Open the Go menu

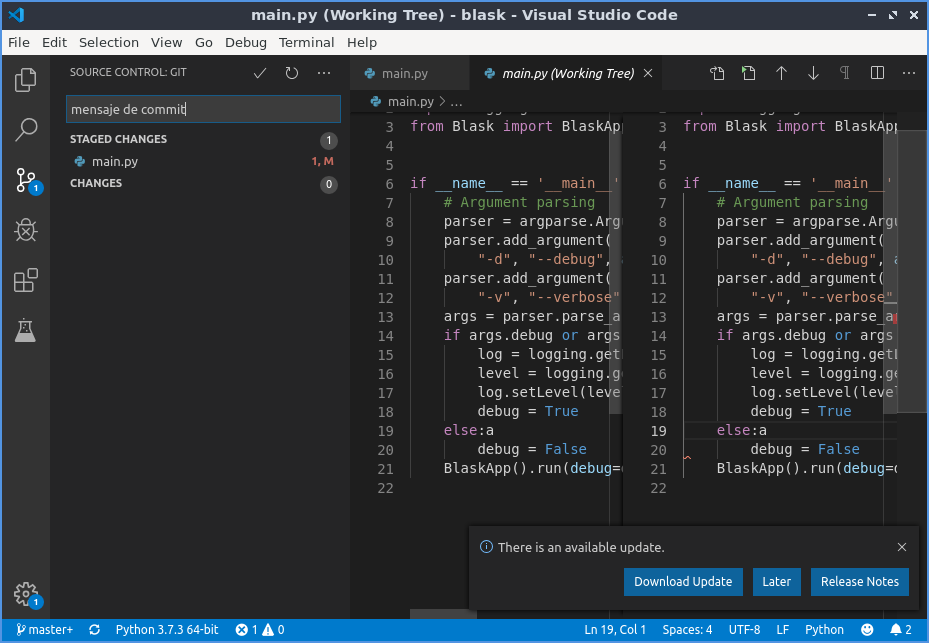click(203, 43)
